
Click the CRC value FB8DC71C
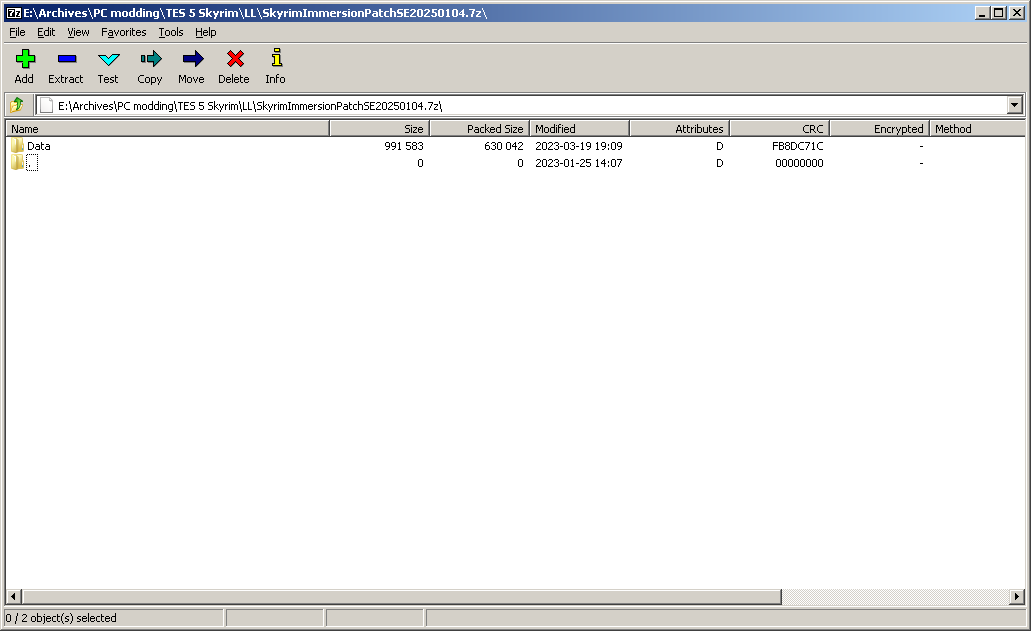pyautogui.click(x=798, y=146)
